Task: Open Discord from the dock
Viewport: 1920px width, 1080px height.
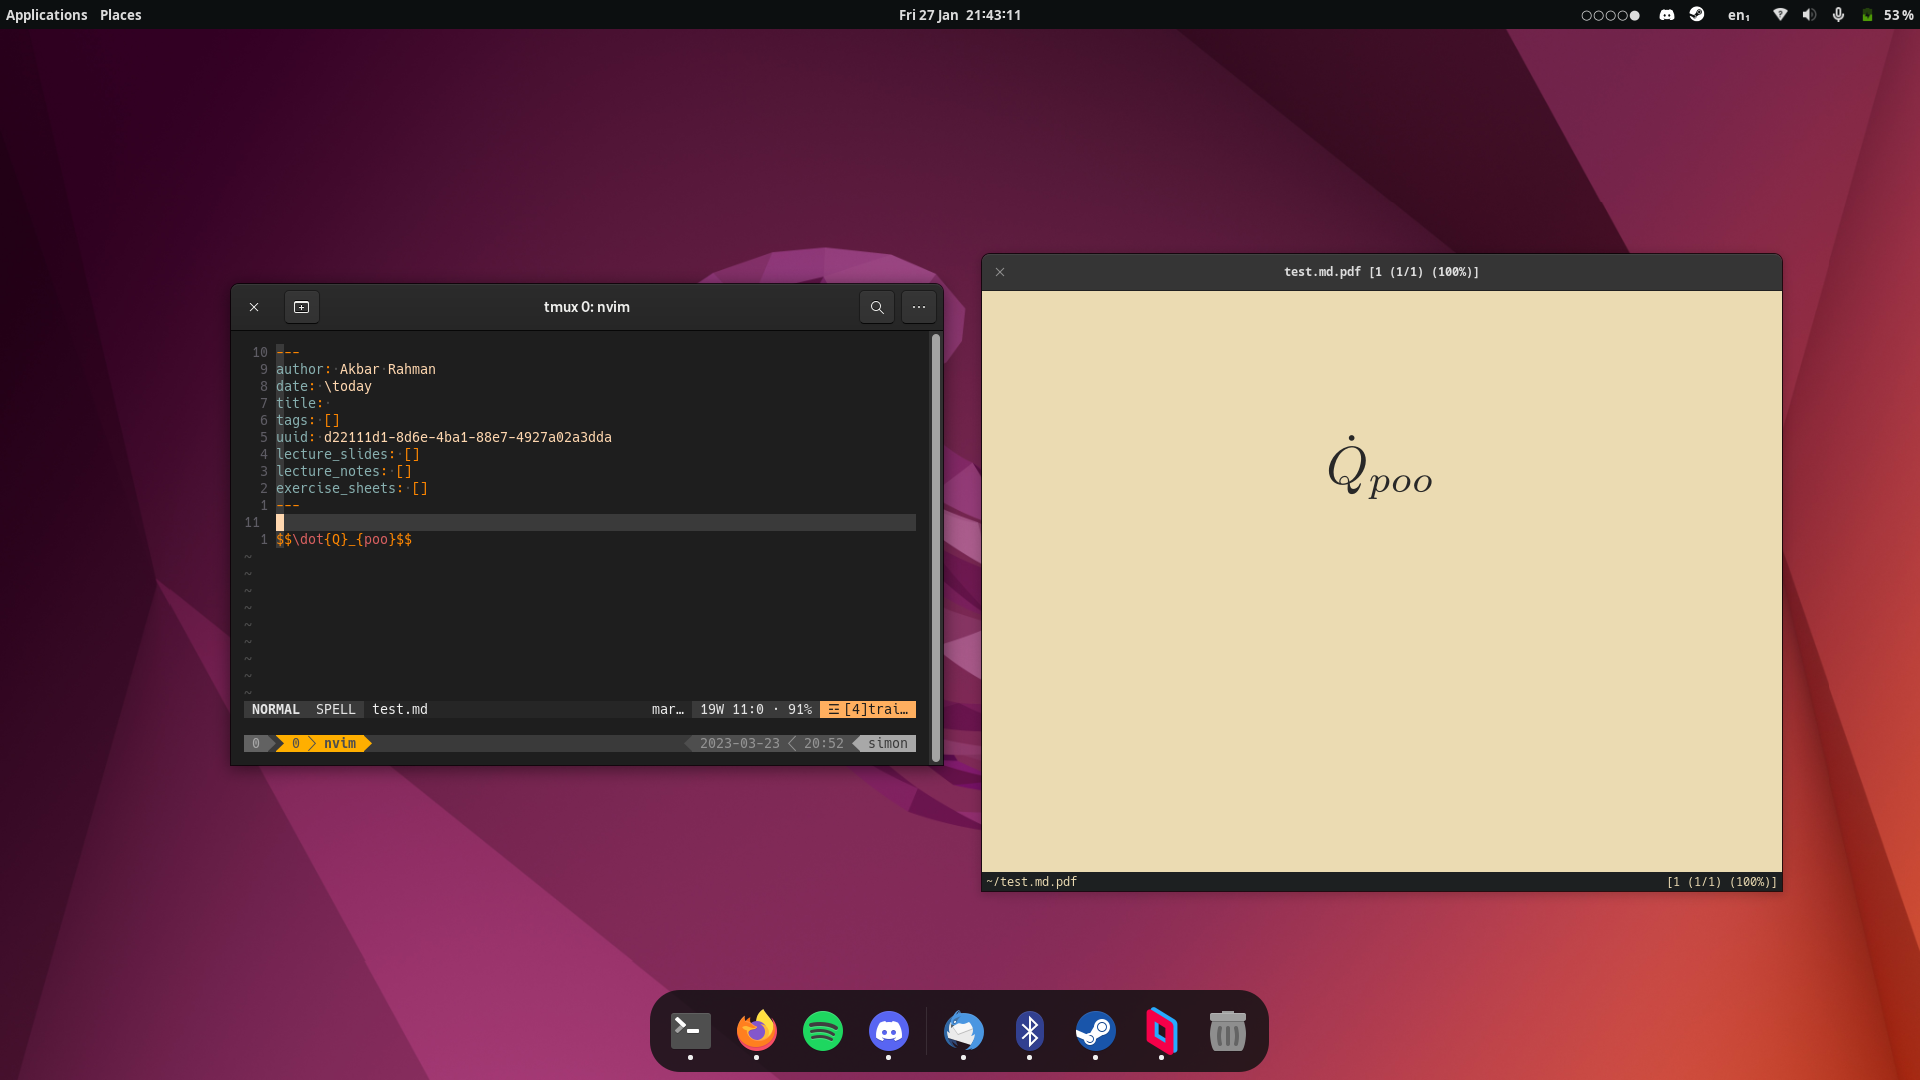Action: click(888, 1031)
